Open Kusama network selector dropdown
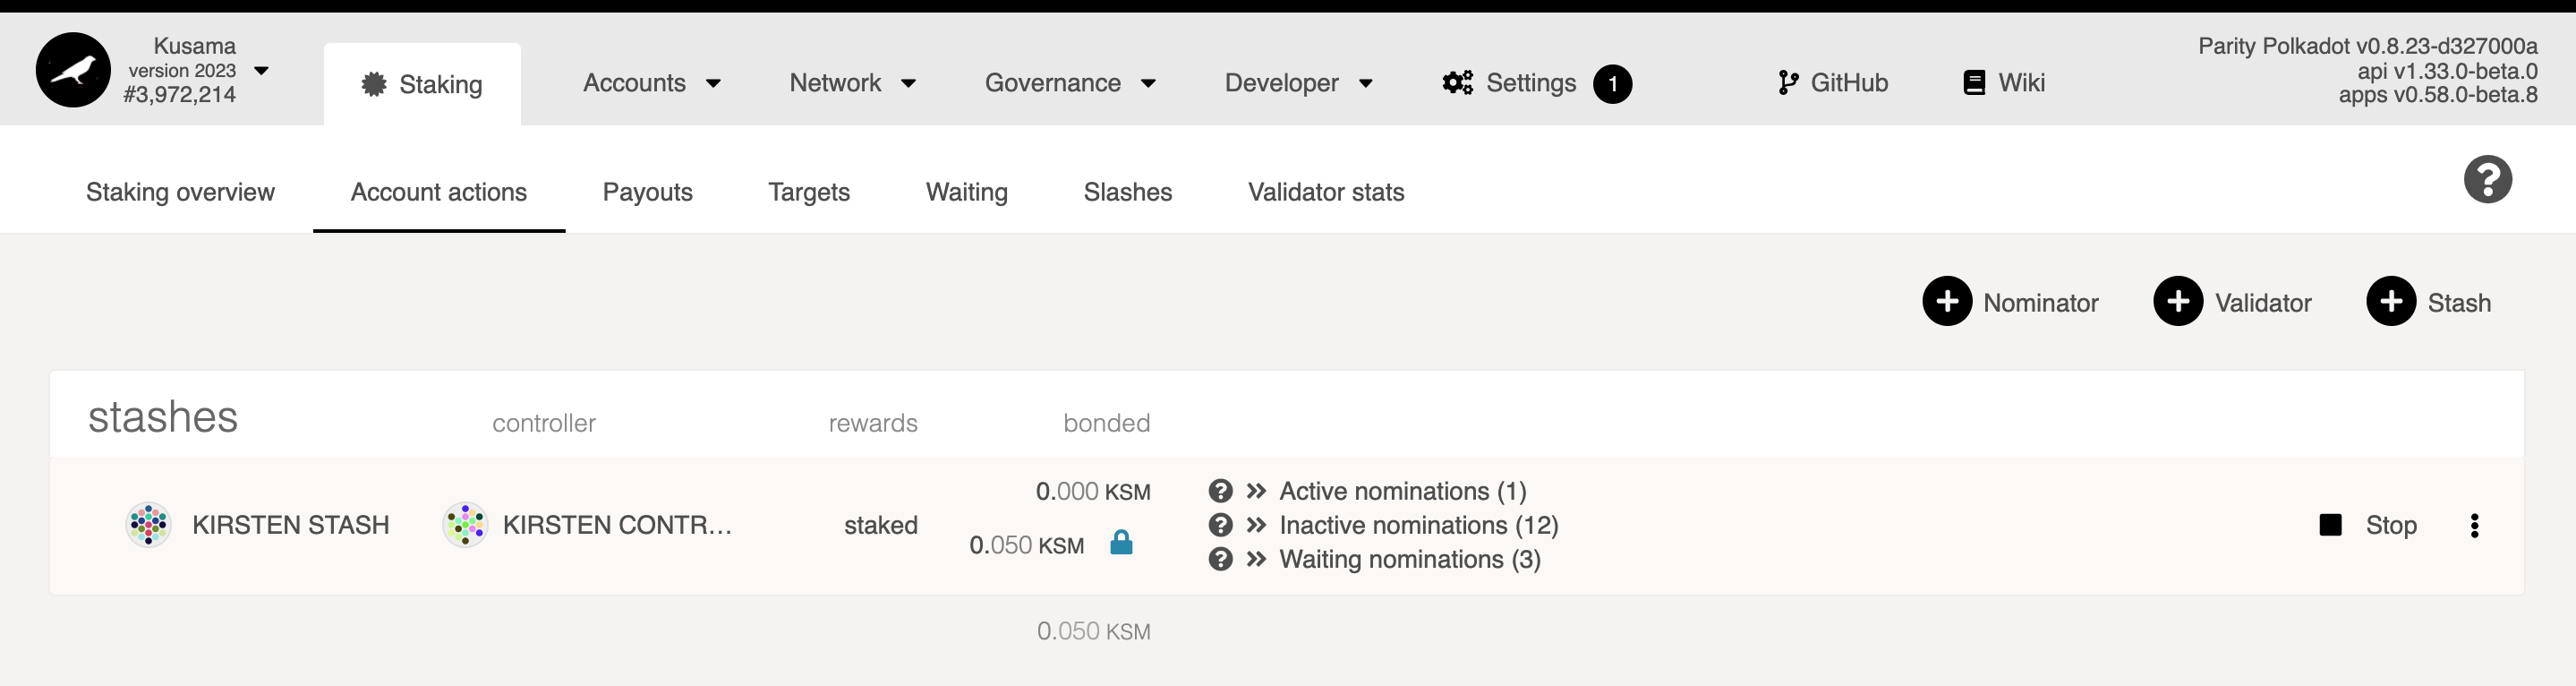Screen dimensions: 2576x686 click(x=261, y=71)
